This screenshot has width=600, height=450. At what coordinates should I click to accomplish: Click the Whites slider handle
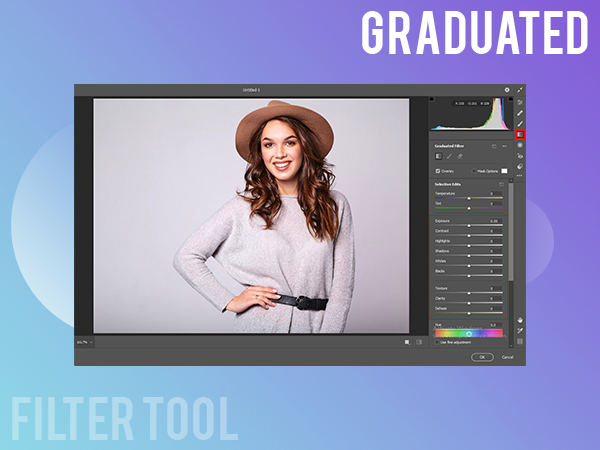[x=469, y=266]
